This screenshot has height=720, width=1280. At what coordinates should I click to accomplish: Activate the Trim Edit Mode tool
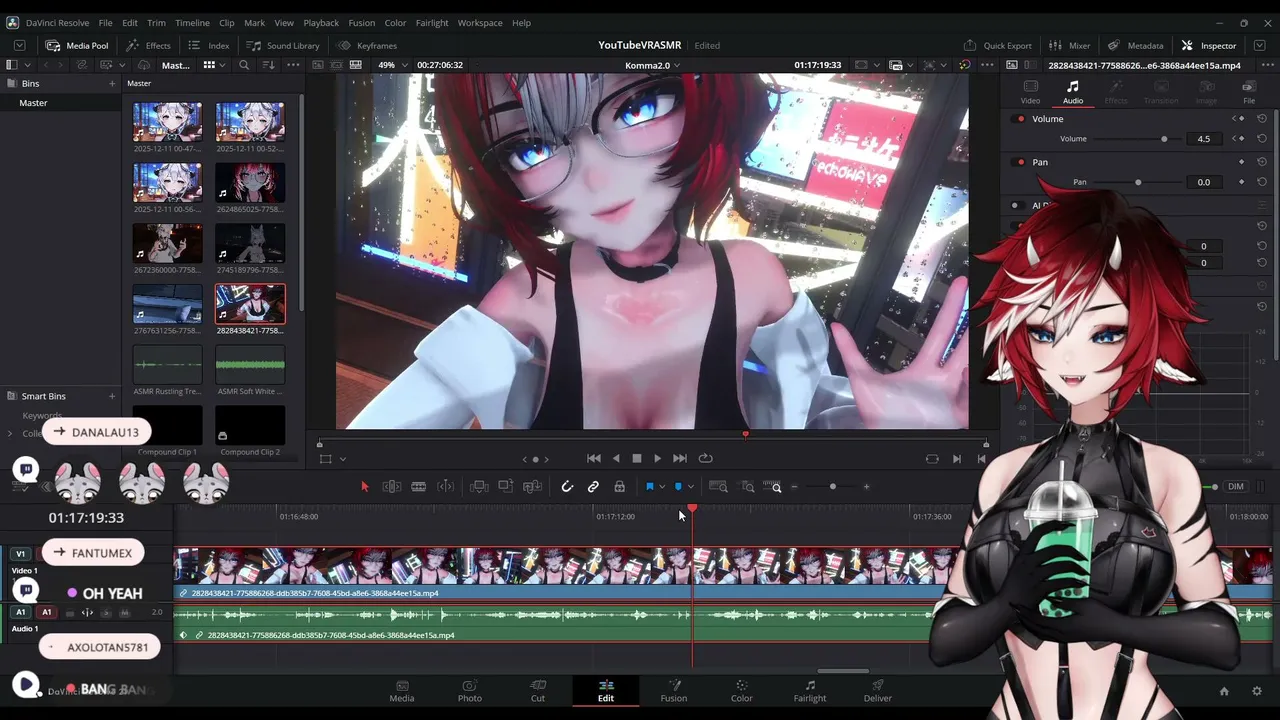tap(392, 487)
